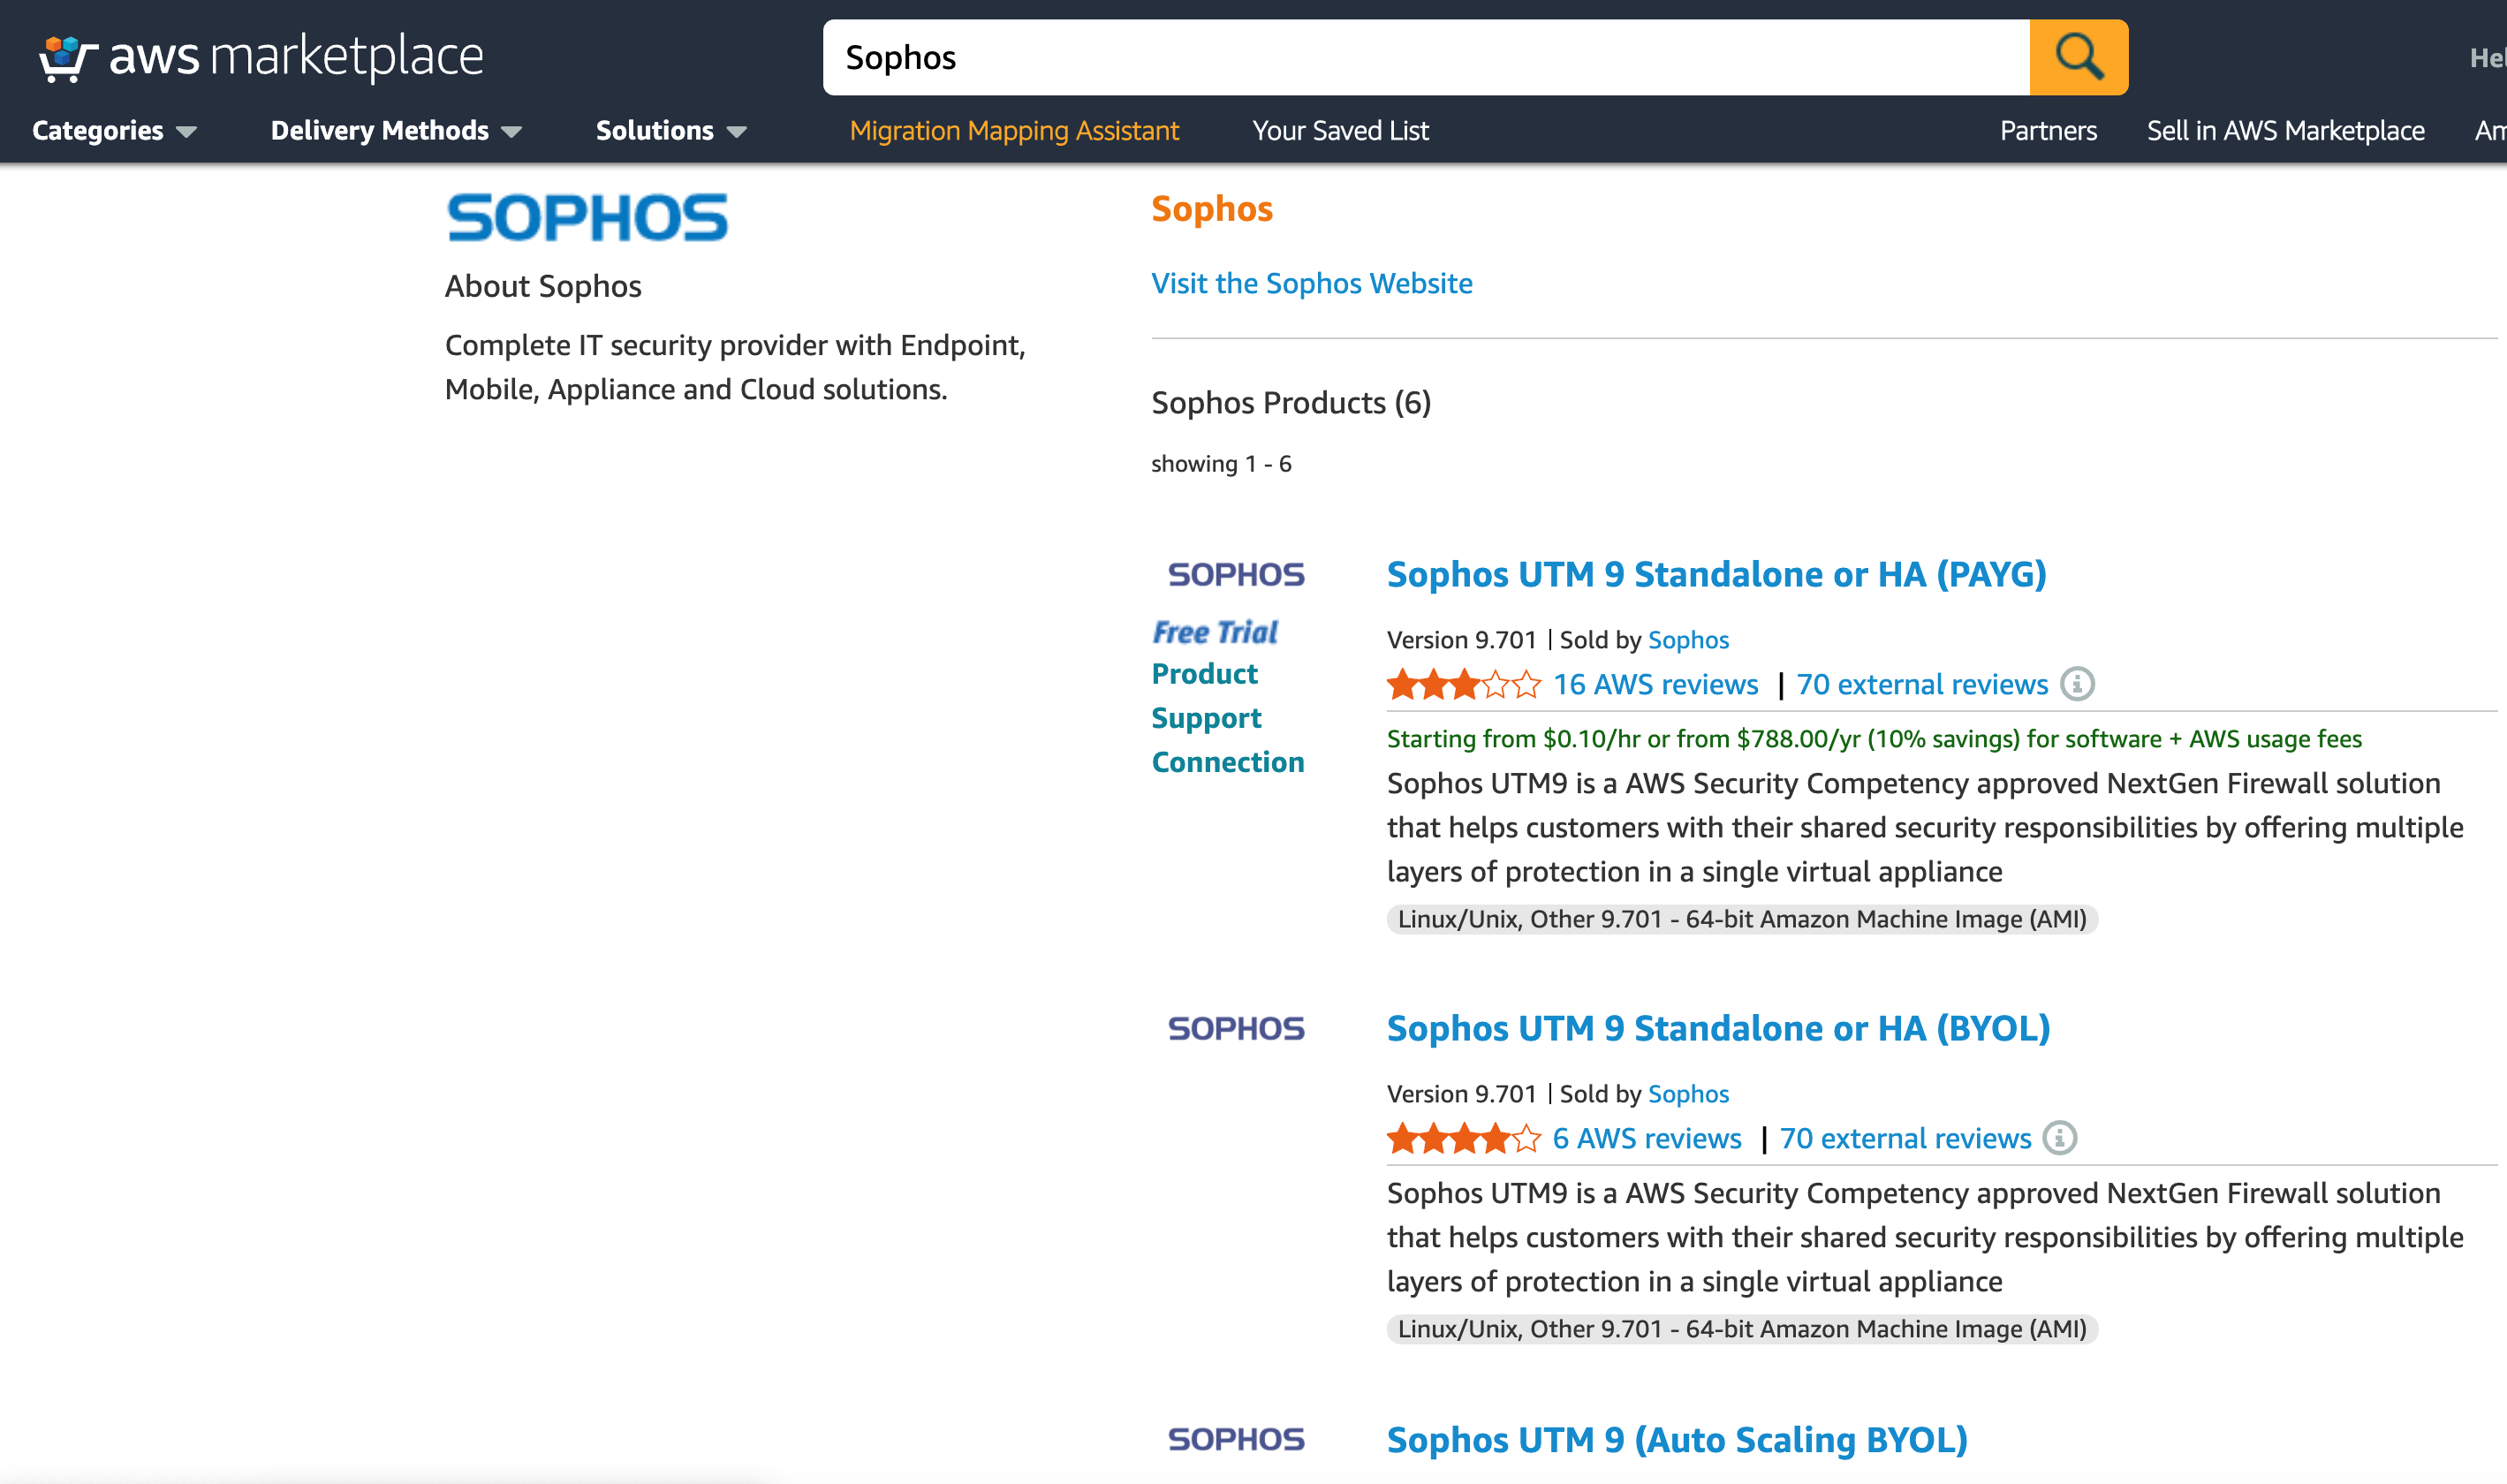Click the large Sophos company logo
The image size is (2507, 1484).
pos(587,218)
